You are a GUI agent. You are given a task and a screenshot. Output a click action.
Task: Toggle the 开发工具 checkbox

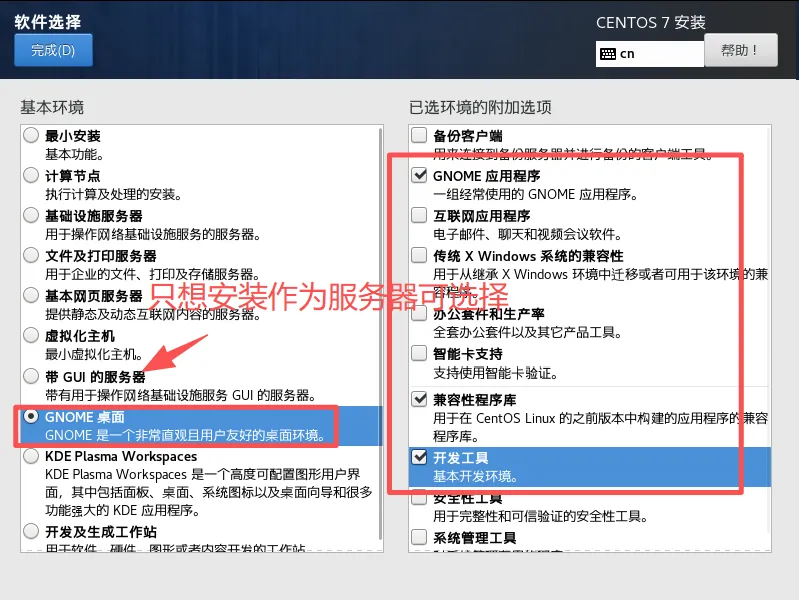coord(419,457)
